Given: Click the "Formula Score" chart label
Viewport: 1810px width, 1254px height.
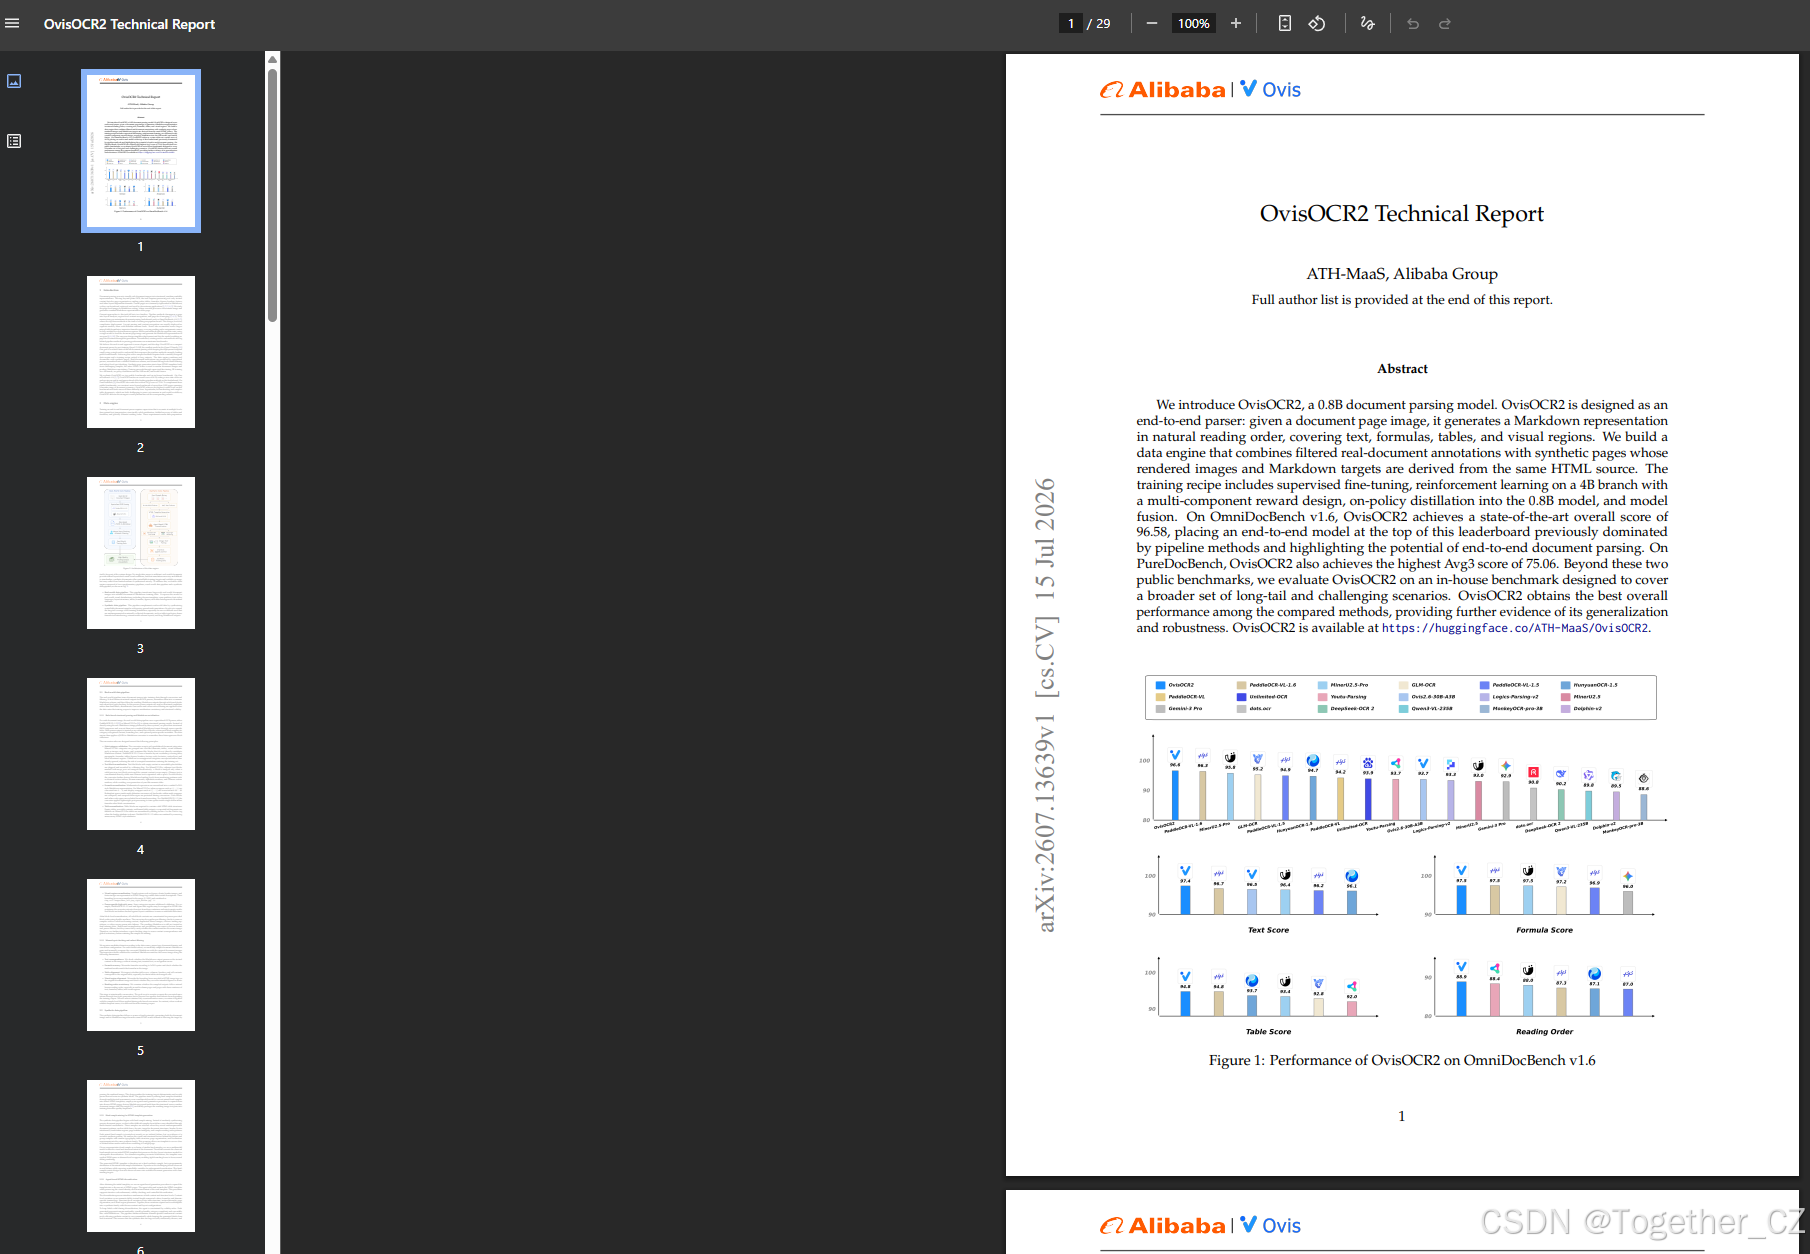Looking at the screenshot, I should coord(1544,930).
